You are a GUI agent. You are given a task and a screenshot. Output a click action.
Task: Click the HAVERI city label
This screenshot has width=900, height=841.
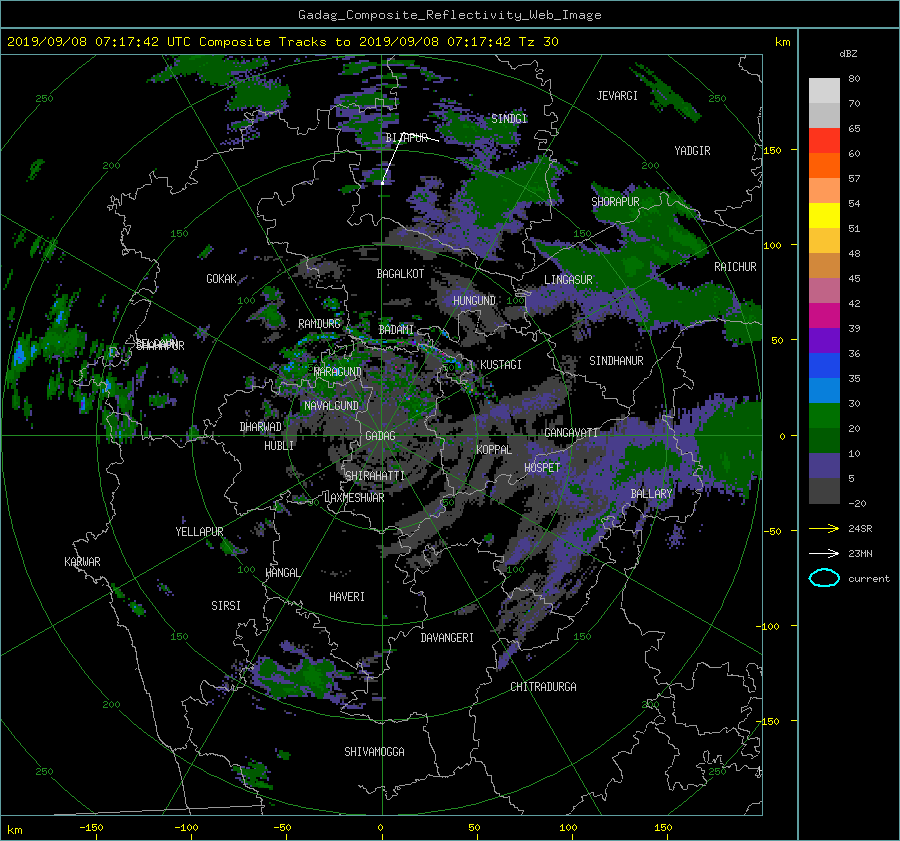(x=347, y=597)
